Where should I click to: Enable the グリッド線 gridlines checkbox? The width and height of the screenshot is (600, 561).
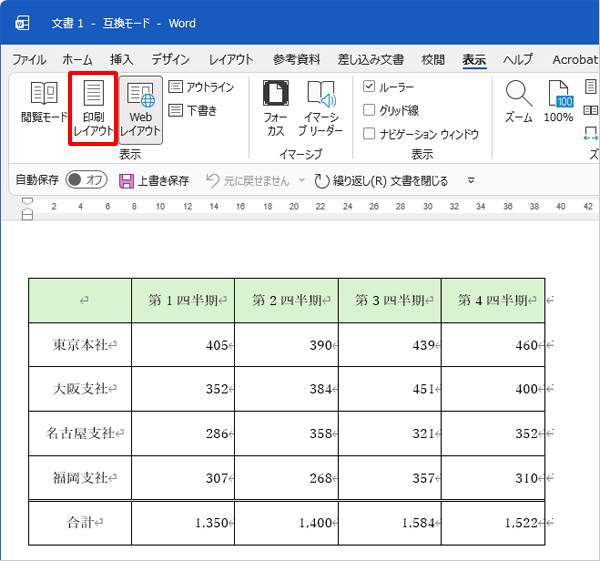(x=369, y=110)
